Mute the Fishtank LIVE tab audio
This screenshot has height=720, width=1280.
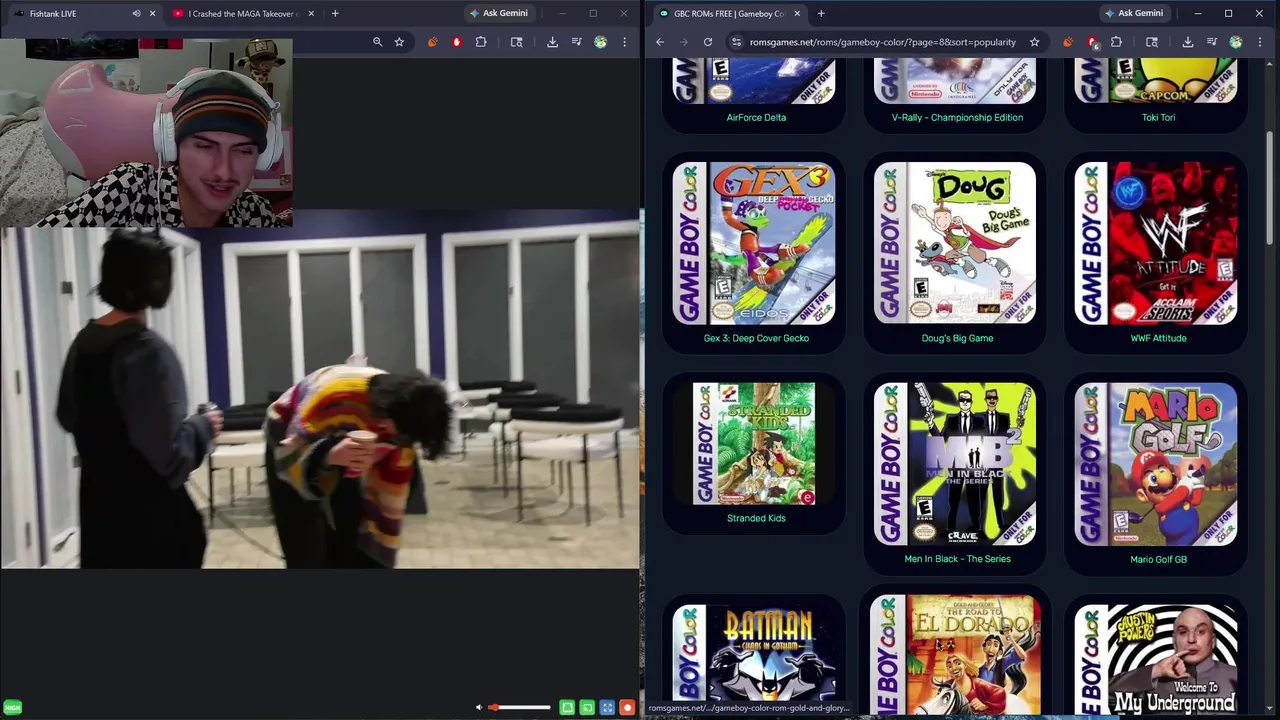(x=136, y=13)
